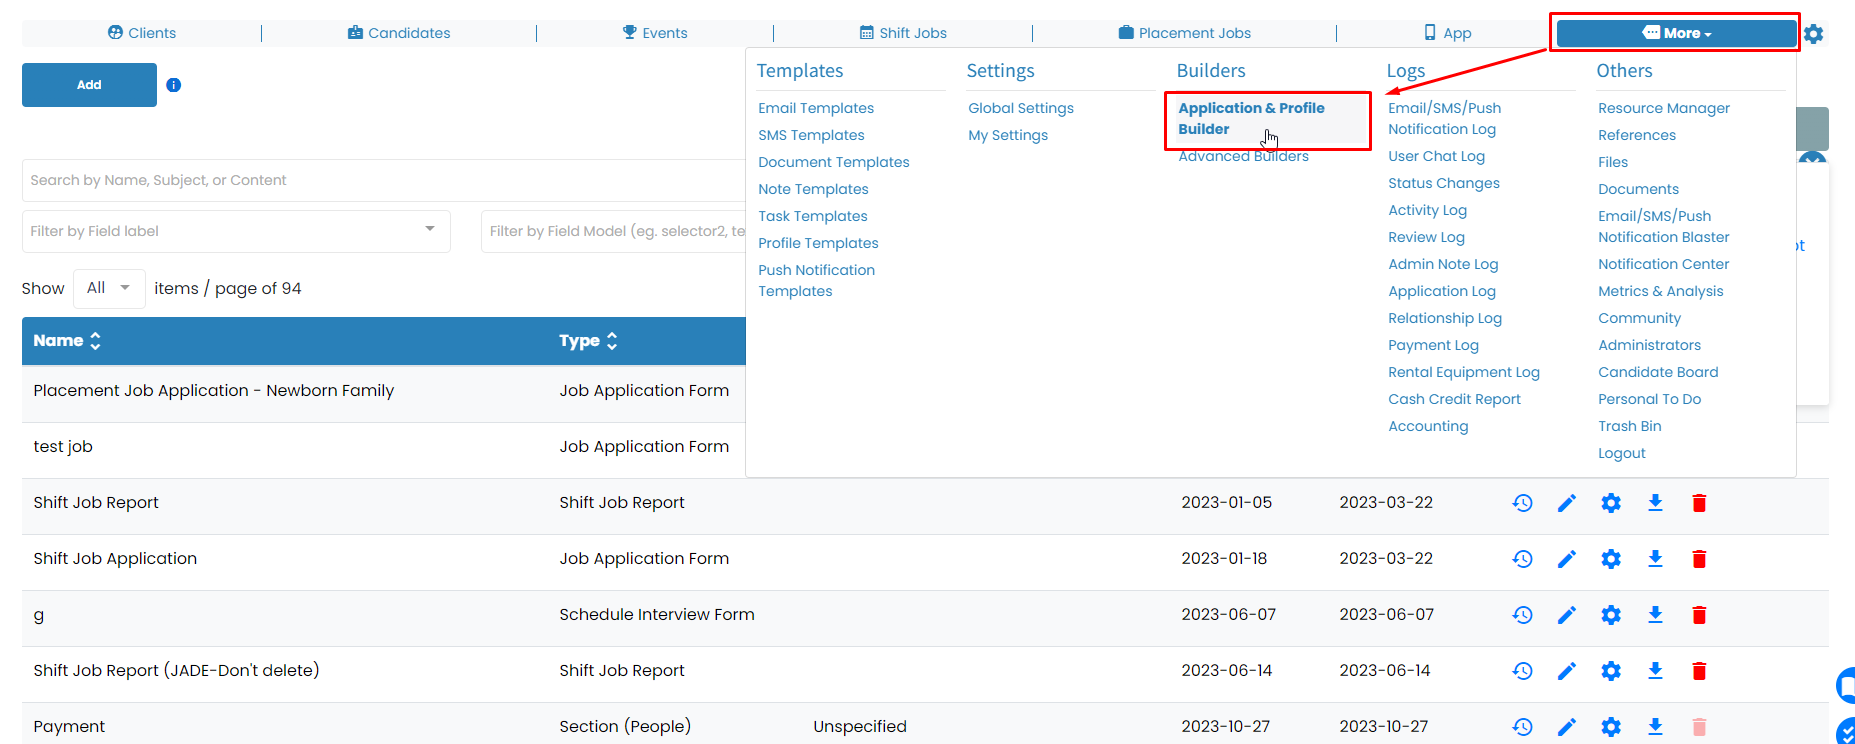Open Metrics & Analysis
Viewport: 1855px width, 744px height.
[1661, 291]
